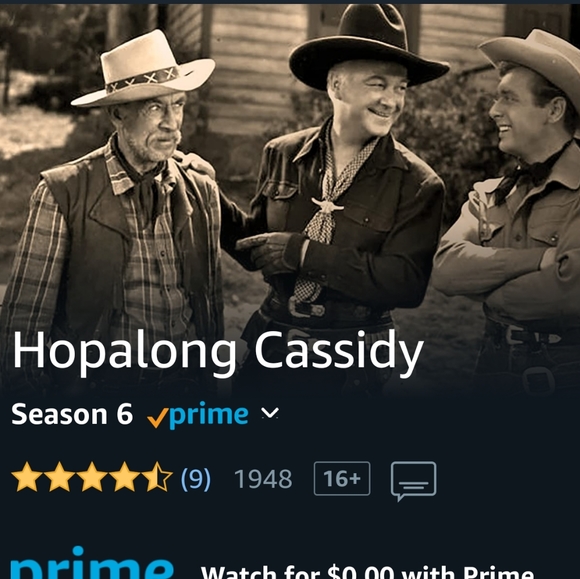
Task: Expand the season selector chevron
Action: (x=270, y=413)
